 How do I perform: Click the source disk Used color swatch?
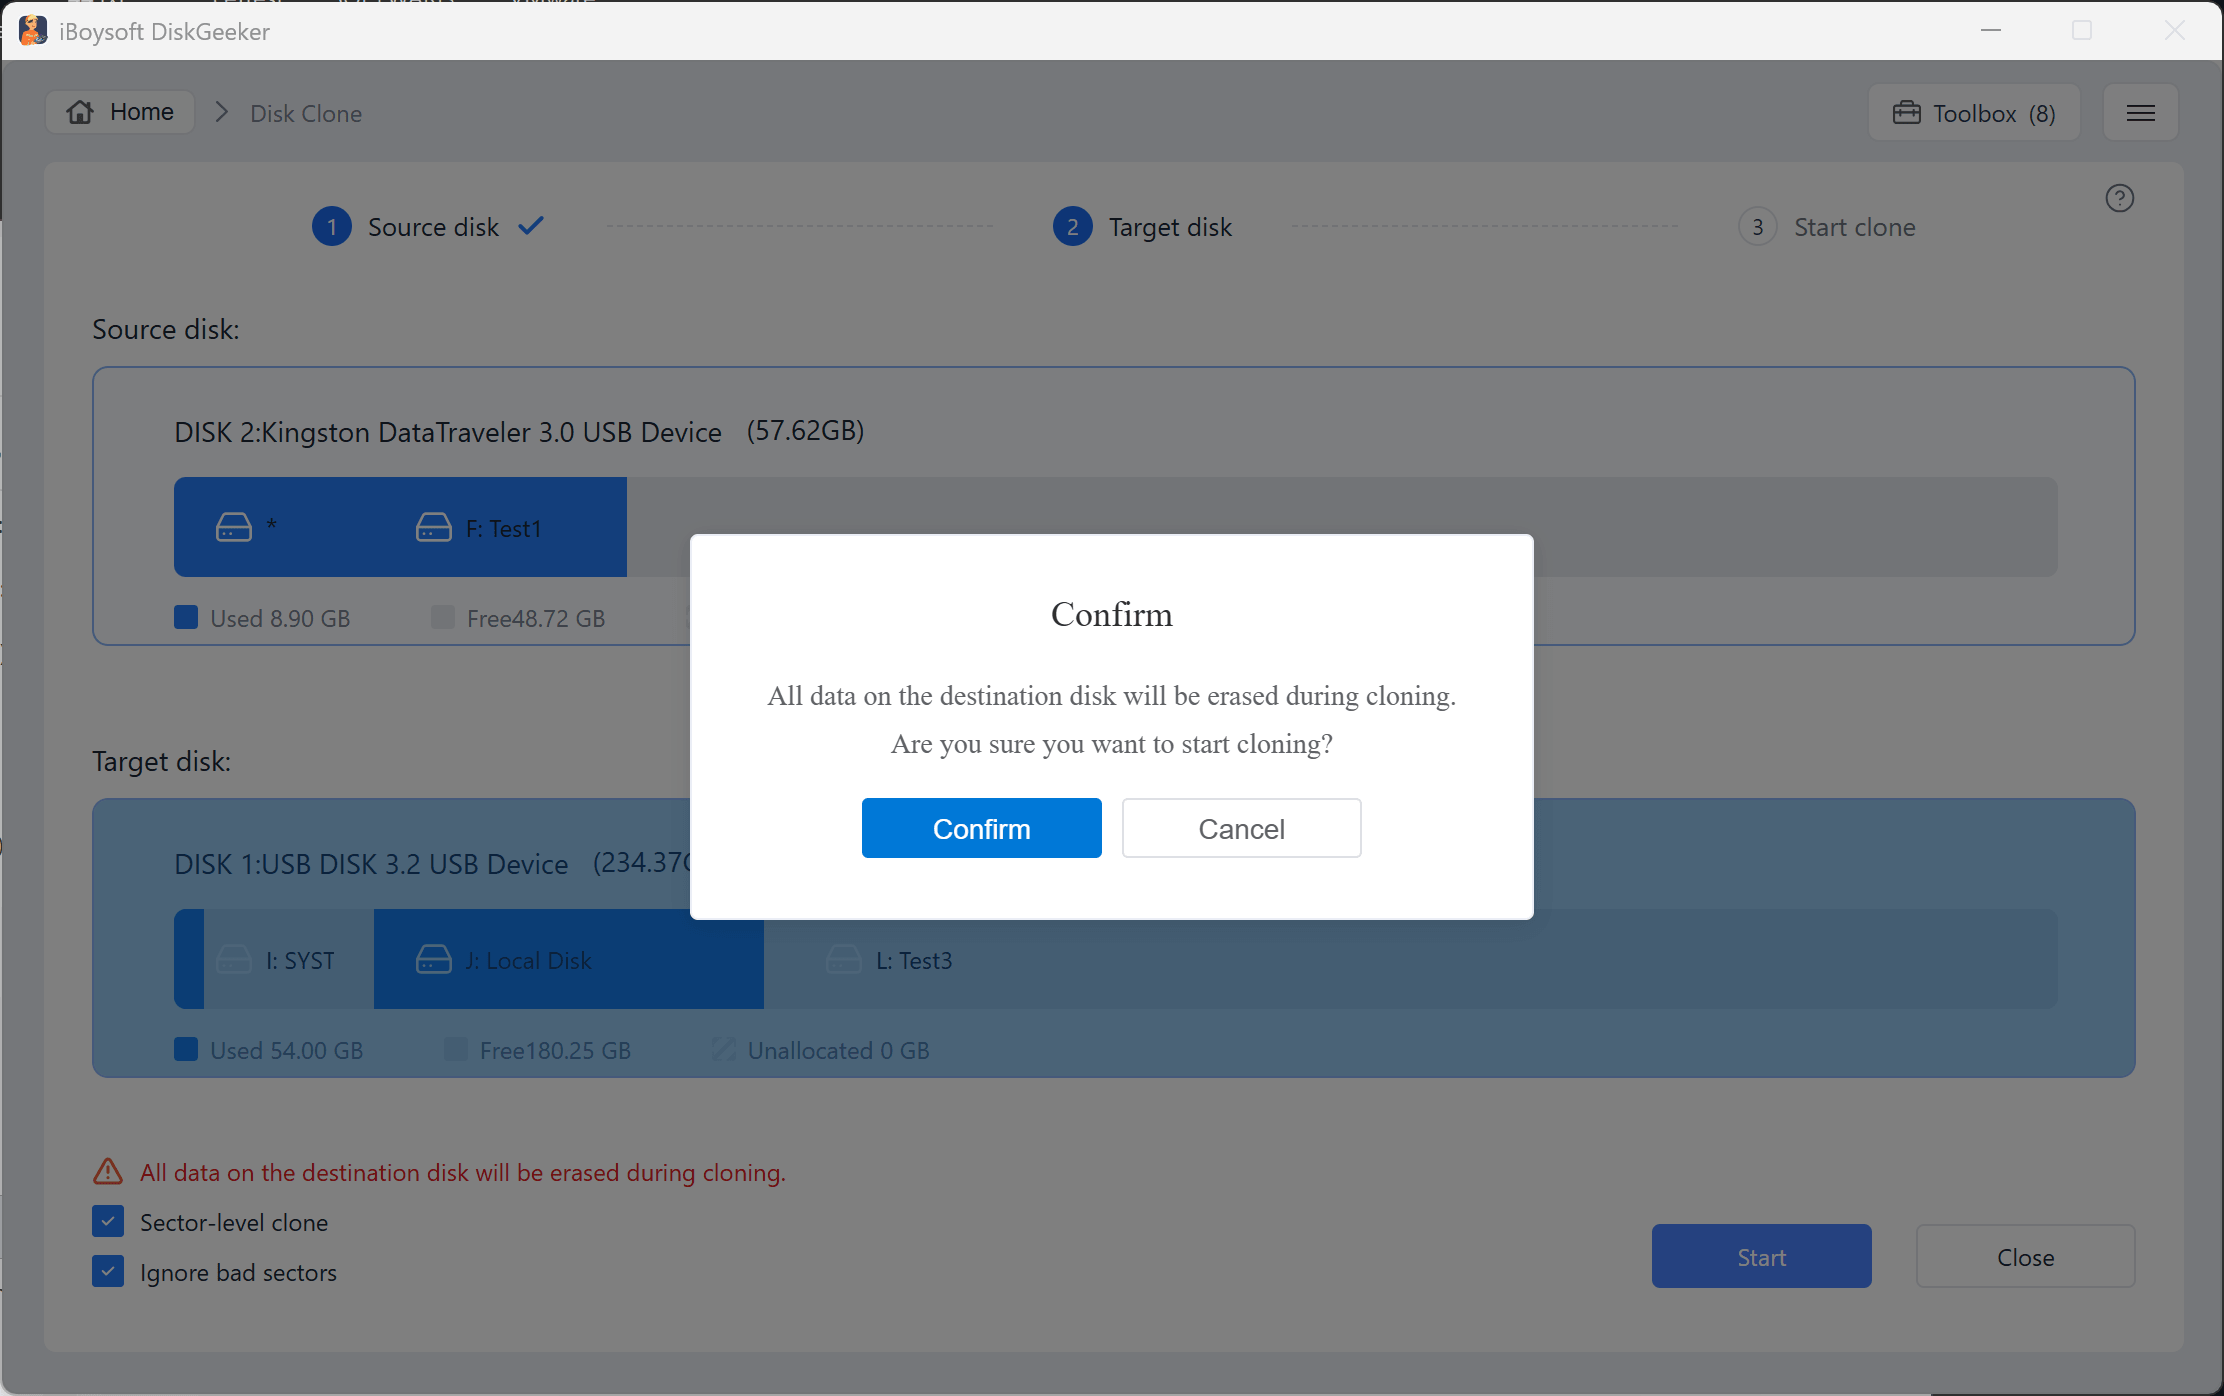click(186, 617)
